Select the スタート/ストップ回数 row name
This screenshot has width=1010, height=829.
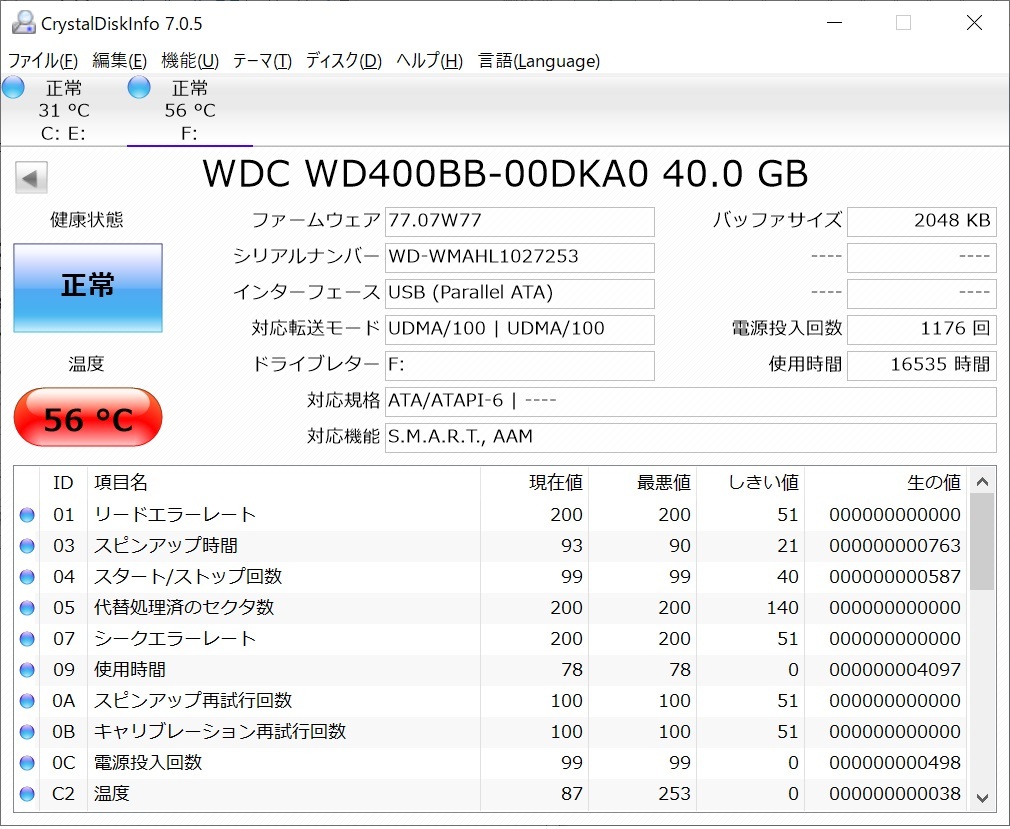(188, 576)
